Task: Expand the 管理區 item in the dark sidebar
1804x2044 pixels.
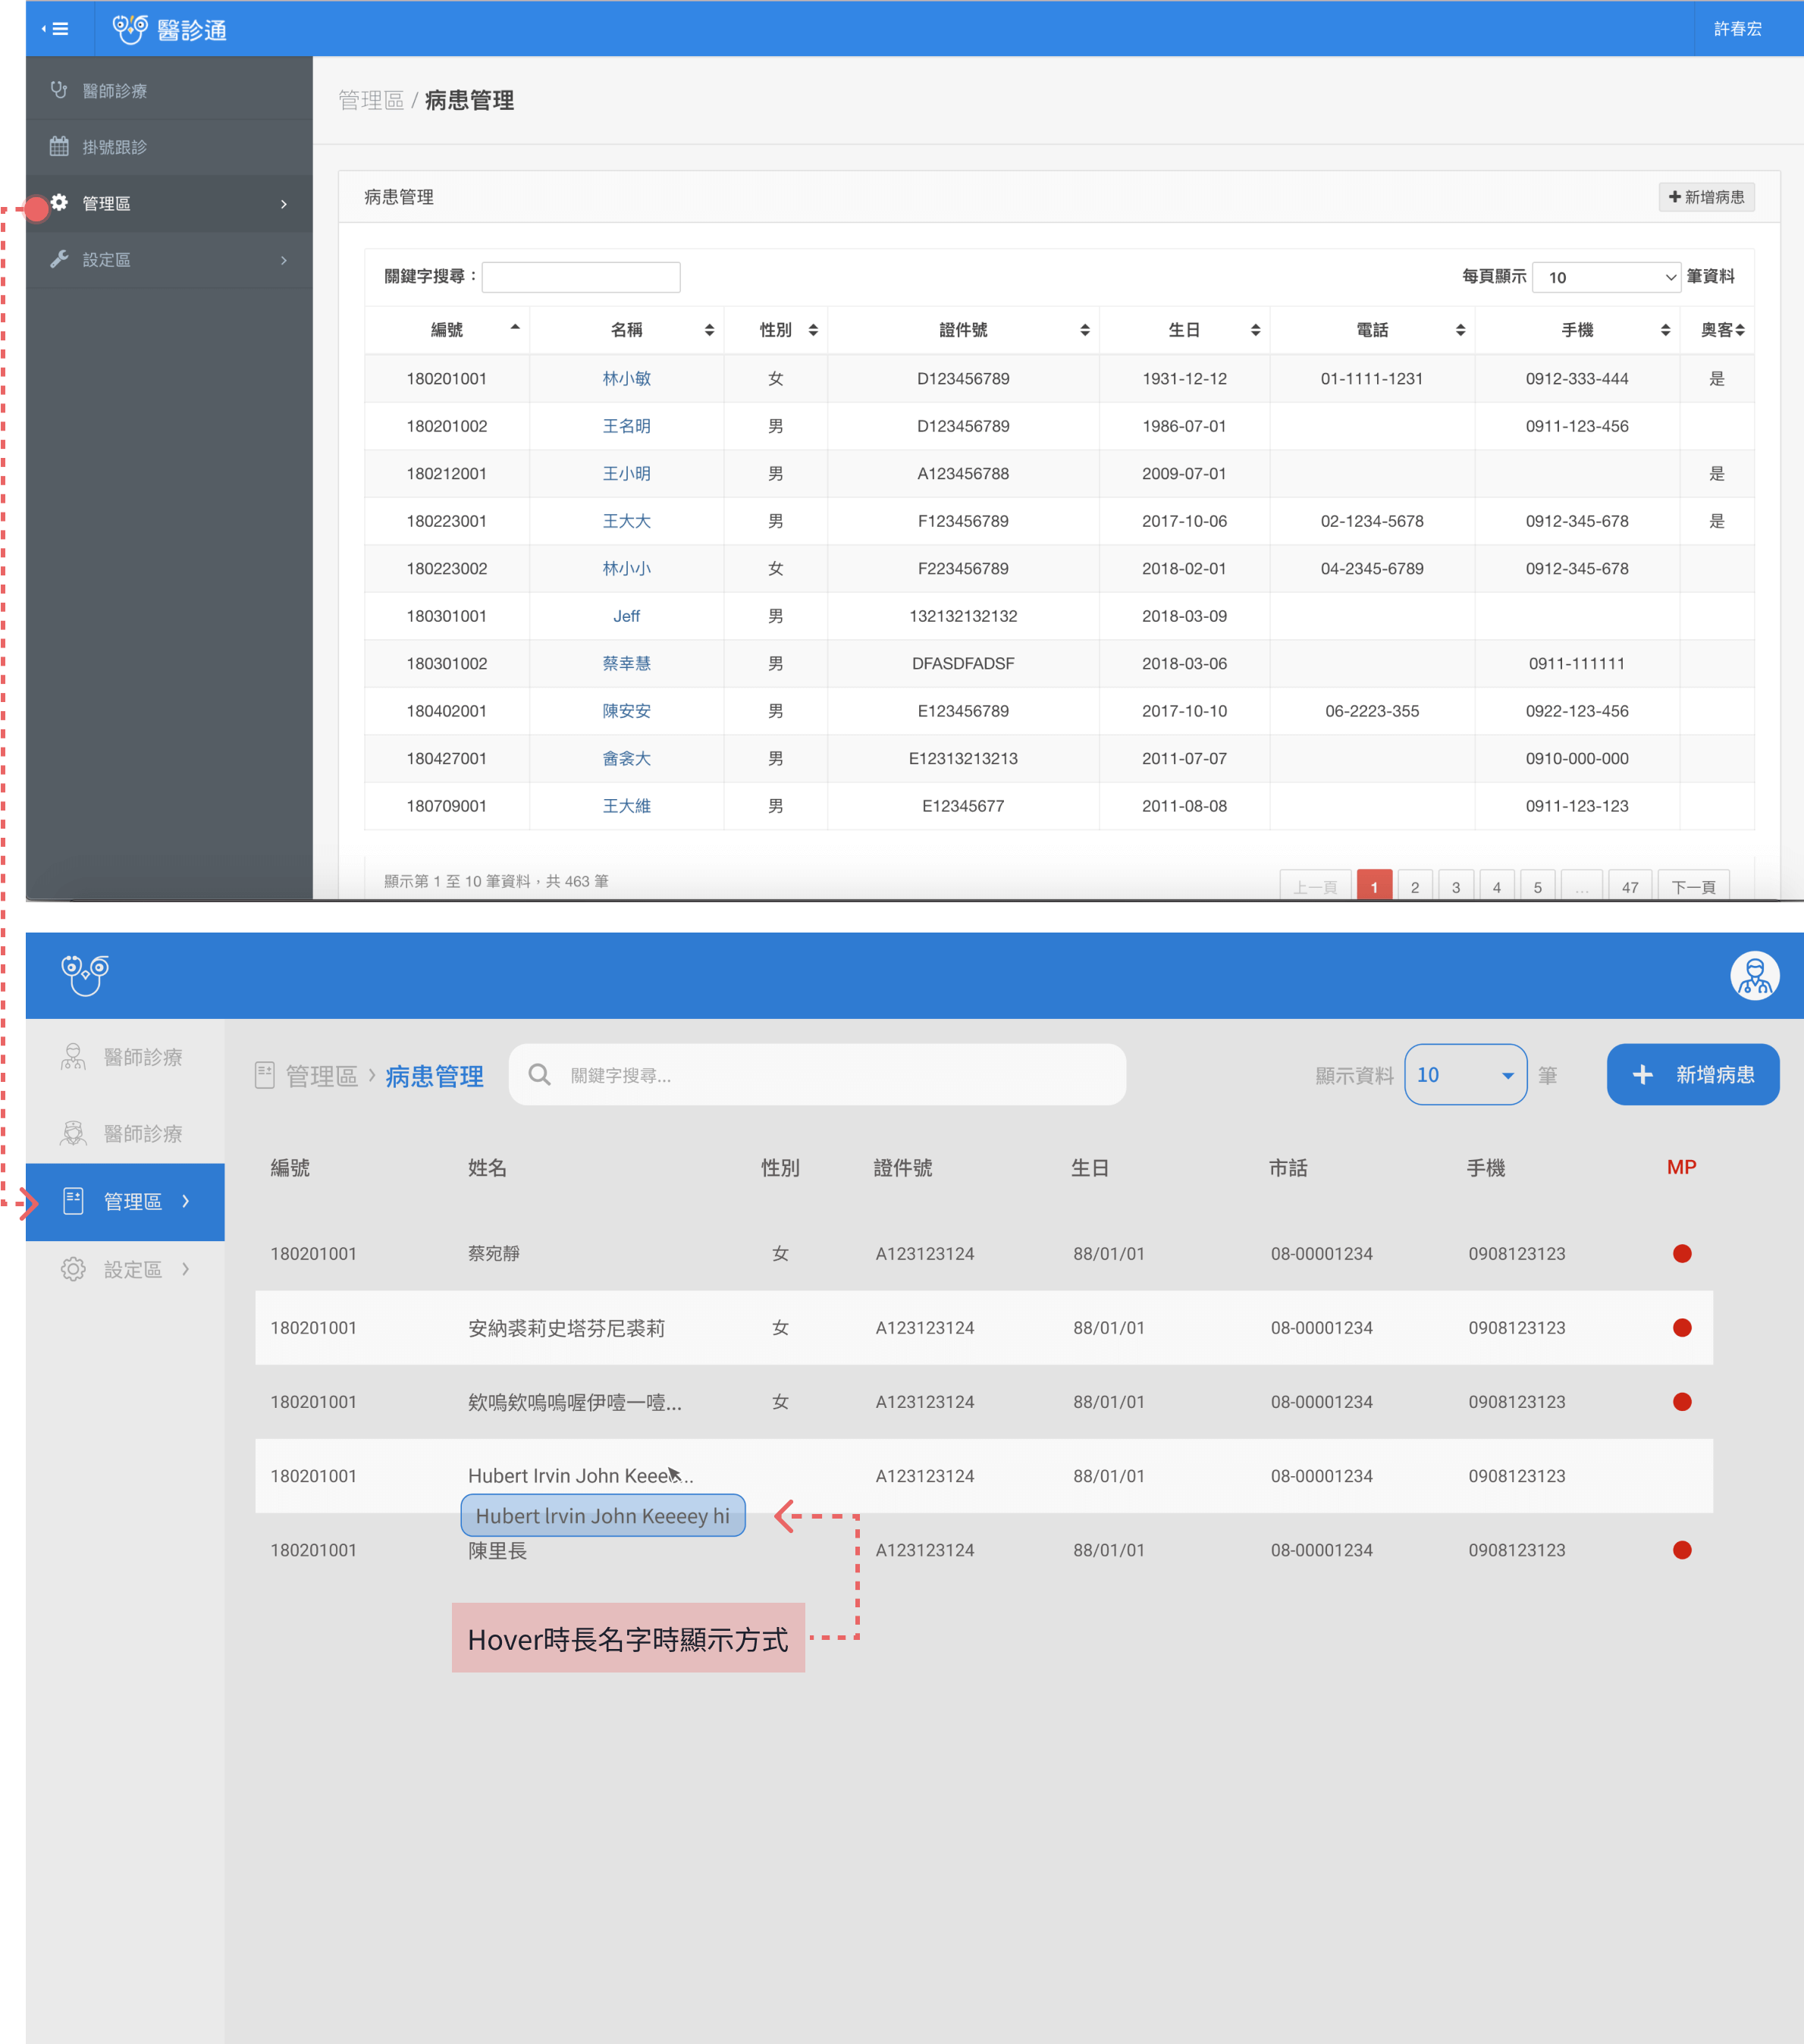Action: pyautogui.click(x=169, y=203)
